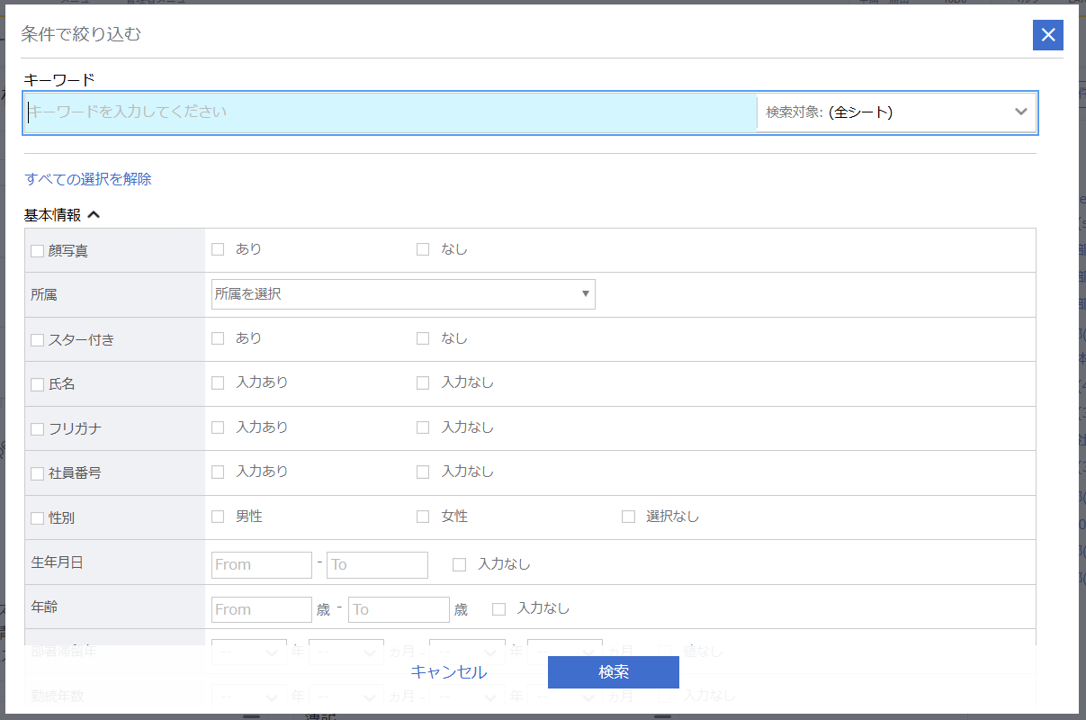Screen dimensions: 1086x720
Task: Select 男性 under 性別
Action: (x=217, y=516)
